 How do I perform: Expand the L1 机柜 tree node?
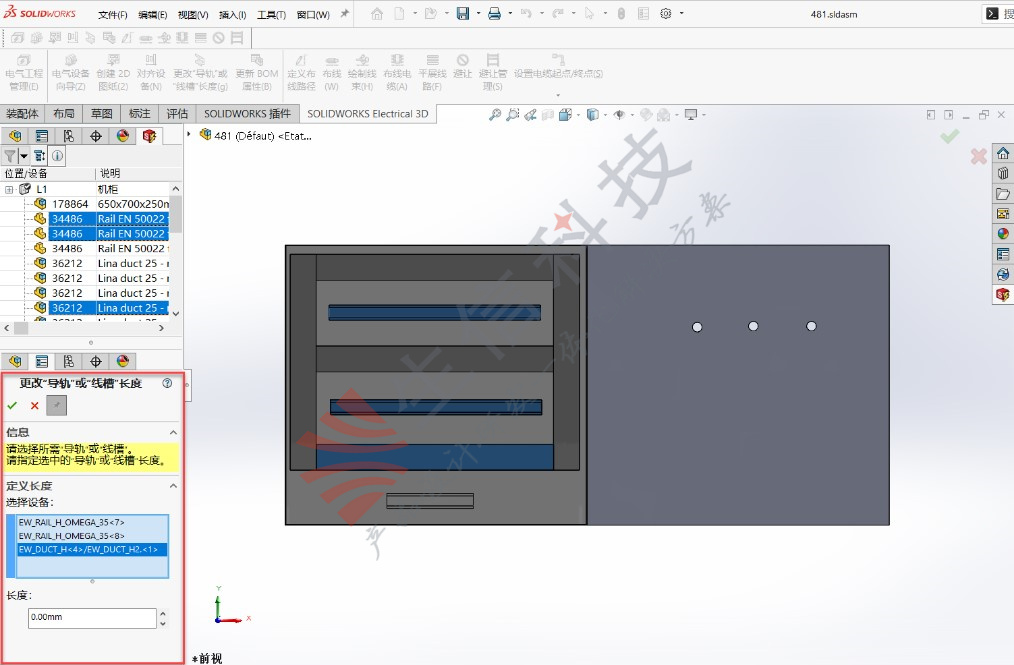click(9, 190)
